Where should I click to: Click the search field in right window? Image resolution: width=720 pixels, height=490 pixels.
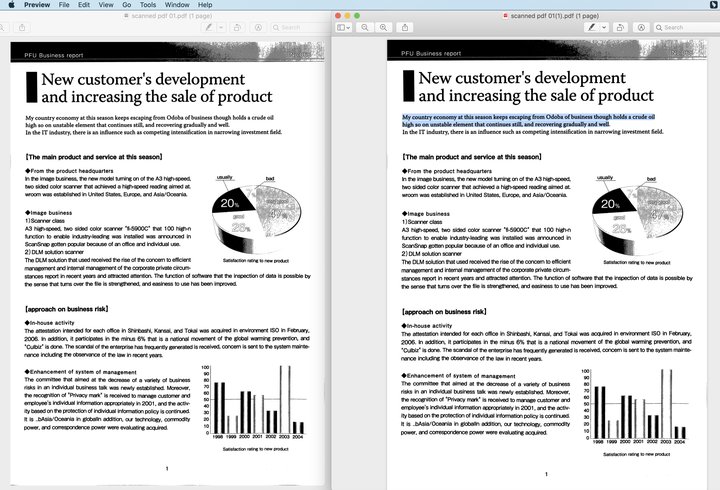click(x=686, y=28)
